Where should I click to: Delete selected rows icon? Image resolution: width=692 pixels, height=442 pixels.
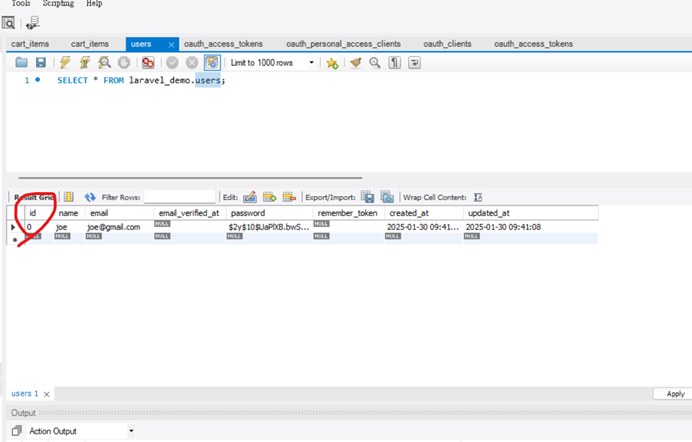(x=289, y=197)
